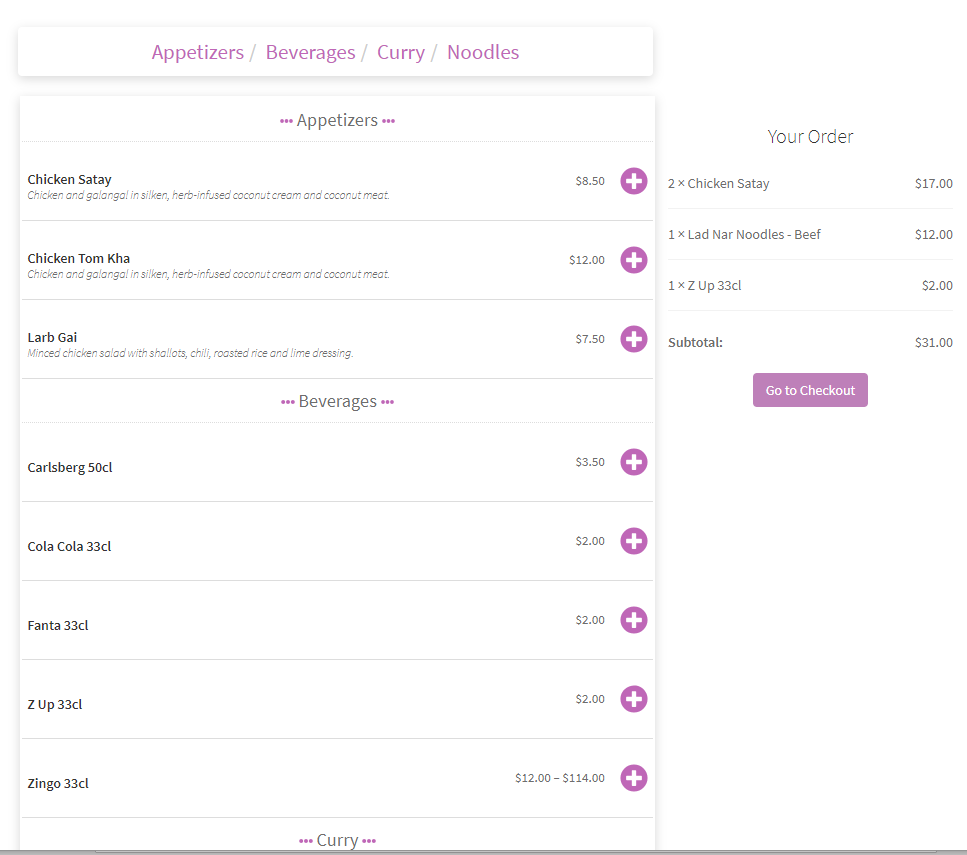Screen dimensions: 967x855
Task: Jump to the Beverages category link
Action: coord(310,52)
